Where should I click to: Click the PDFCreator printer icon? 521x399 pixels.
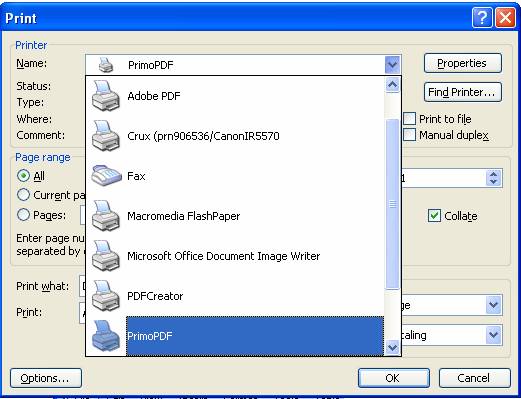click(106, 296)
